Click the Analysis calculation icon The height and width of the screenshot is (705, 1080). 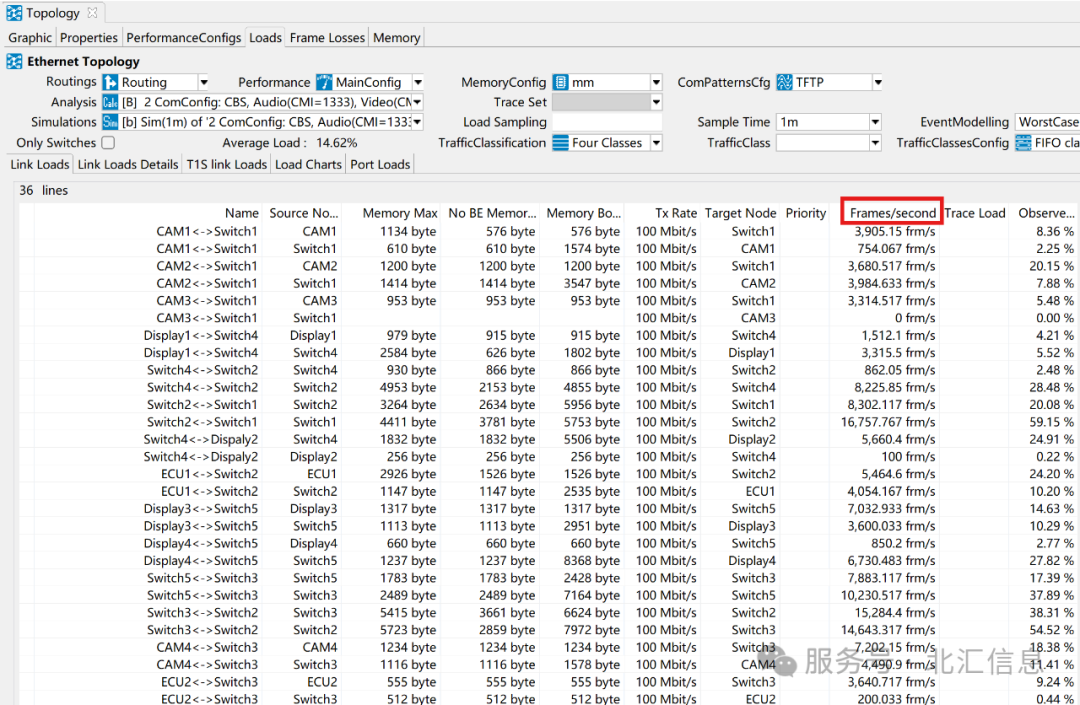click(x=110, y=102)
